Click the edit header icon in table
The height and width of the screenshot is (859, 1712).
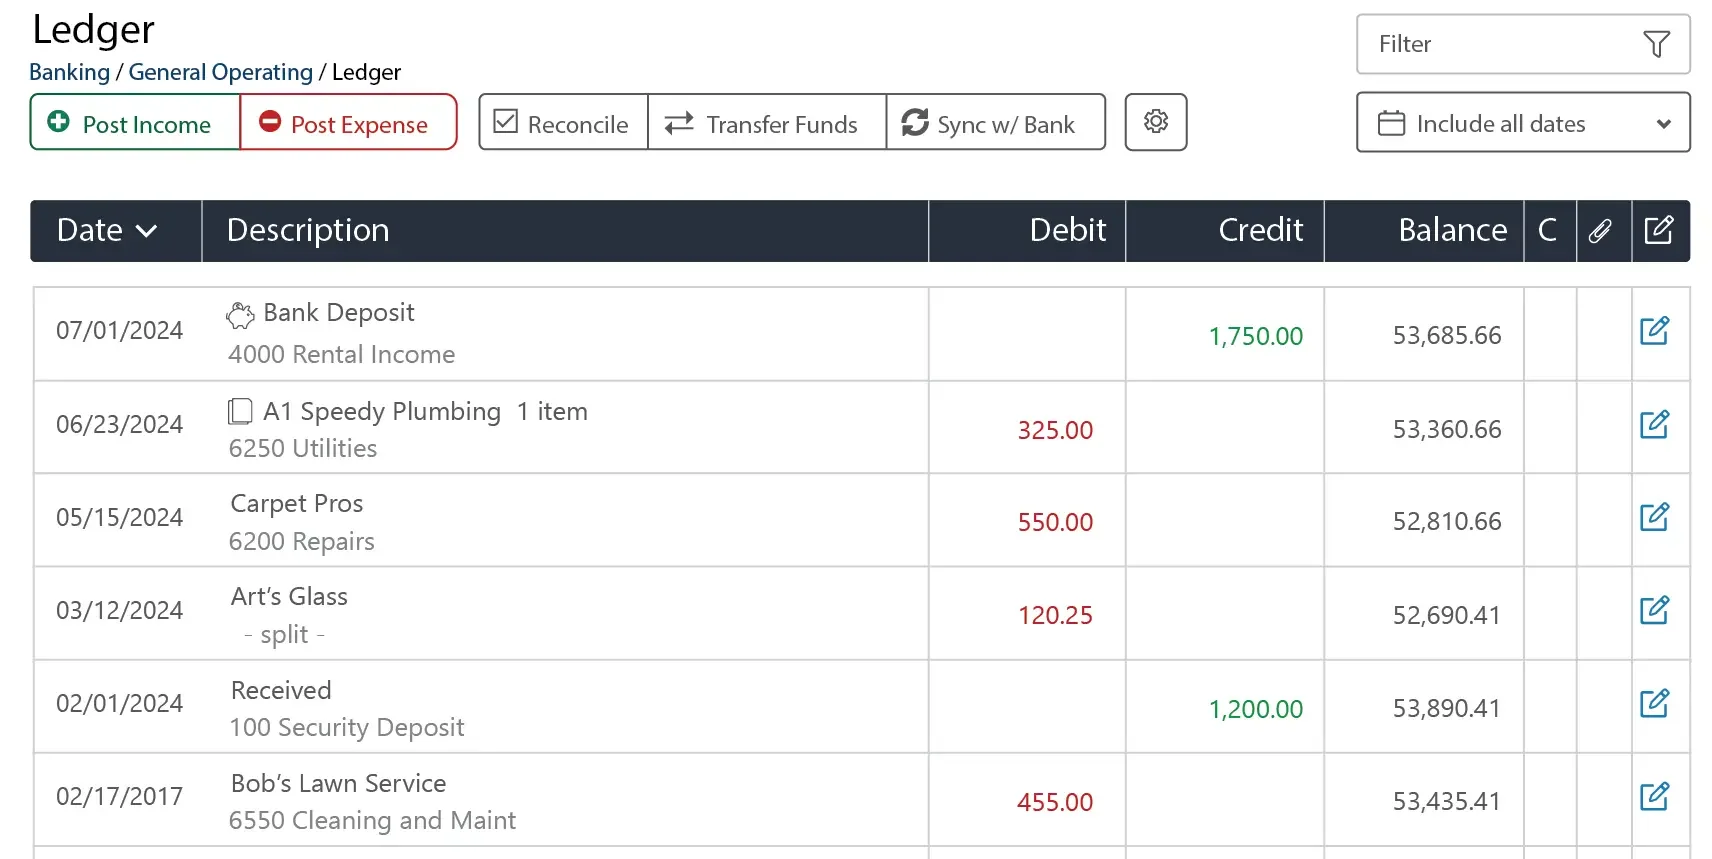[x=1660, y=231]
